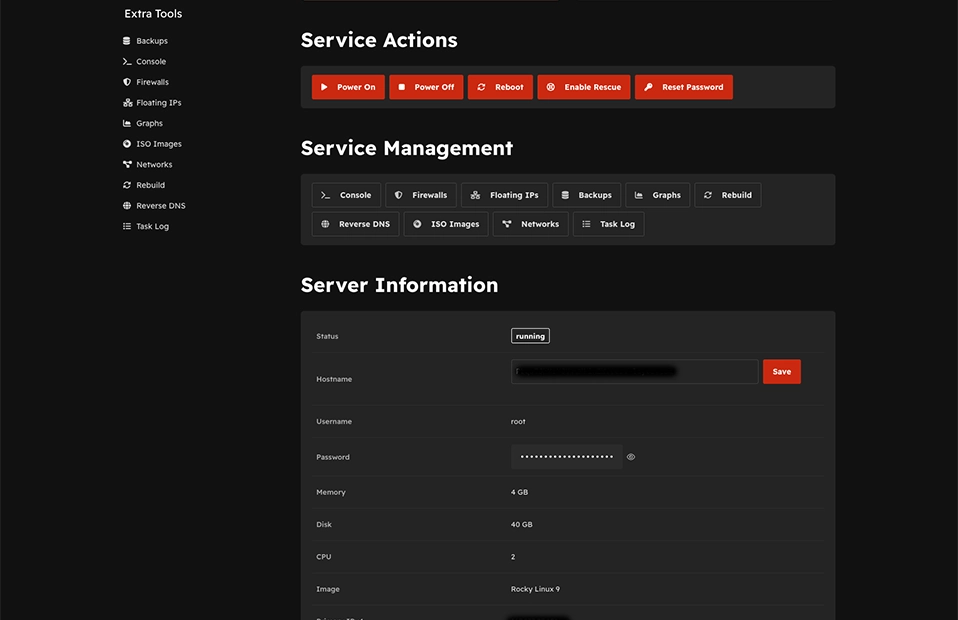Click the masked password field
Image resolution: width=958 pixels, height=620 pixels.
pyautogui.click(x=566, y=457)
